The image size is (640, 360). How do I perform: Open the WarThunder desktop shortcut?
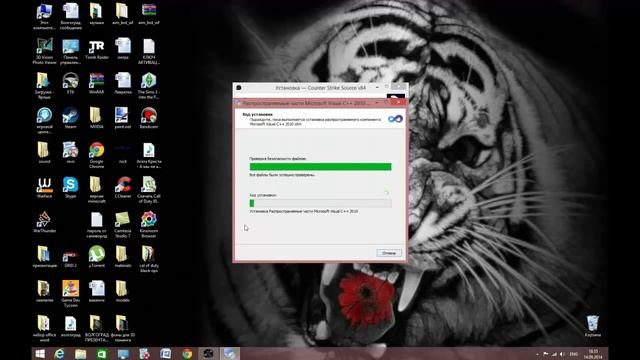click(44, 222)
